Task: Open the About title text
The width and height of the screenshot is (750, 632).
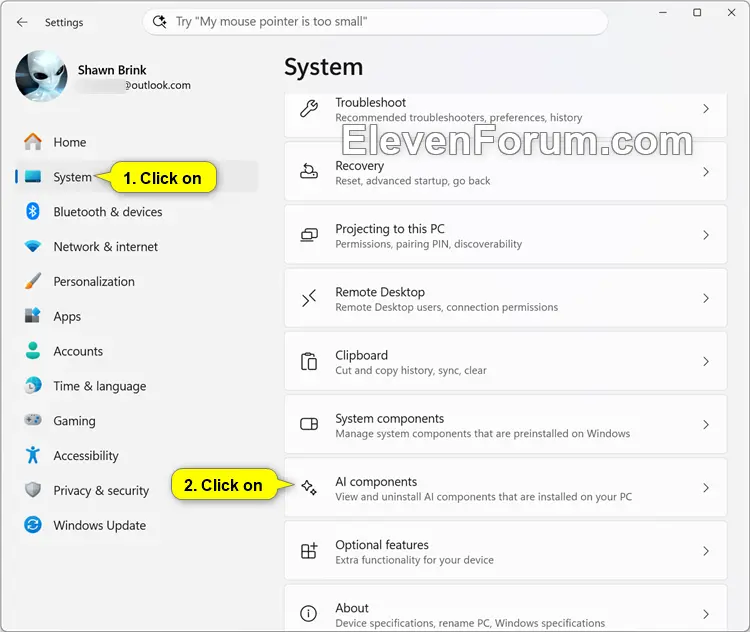Action: pos(352,608)
